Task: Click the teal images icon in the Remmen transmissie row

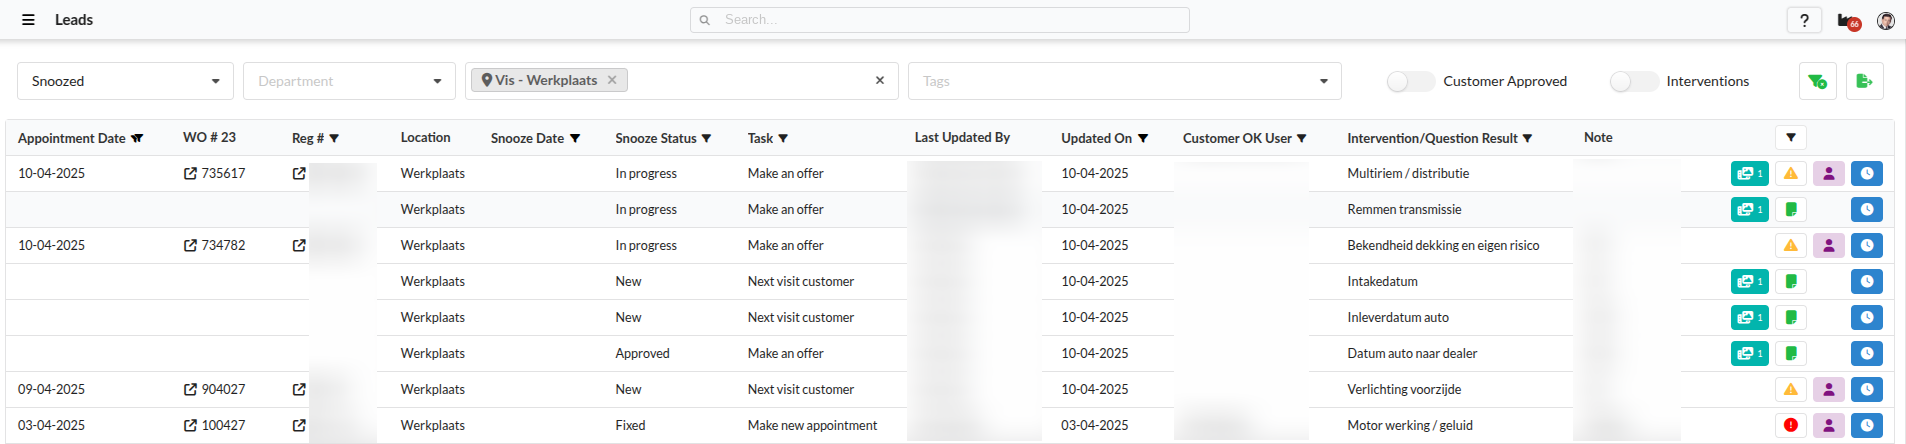Action: click(1749, 210)
